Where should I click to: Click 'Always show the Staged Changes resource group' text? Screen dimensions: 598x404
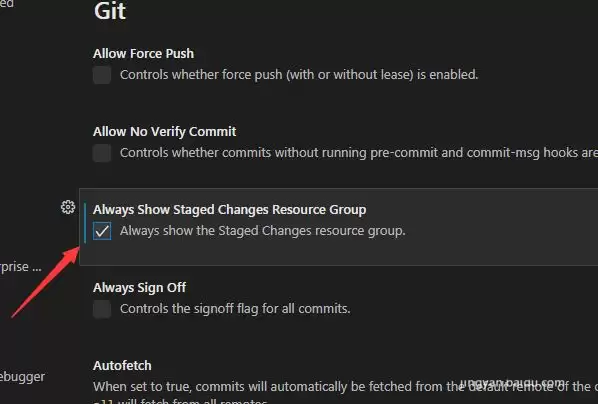pyautogui.click(x=262, y=231)
